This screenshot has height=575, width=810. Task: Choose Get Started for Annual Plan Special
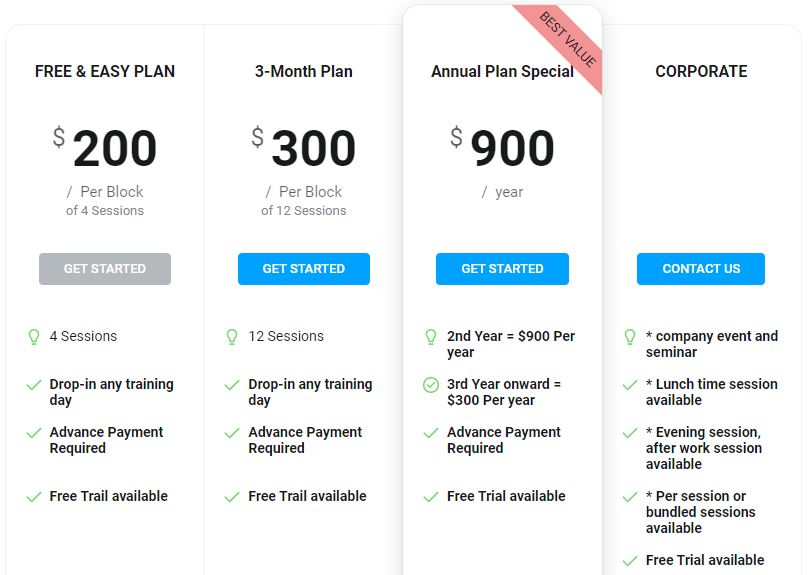(x=502, y=269)
